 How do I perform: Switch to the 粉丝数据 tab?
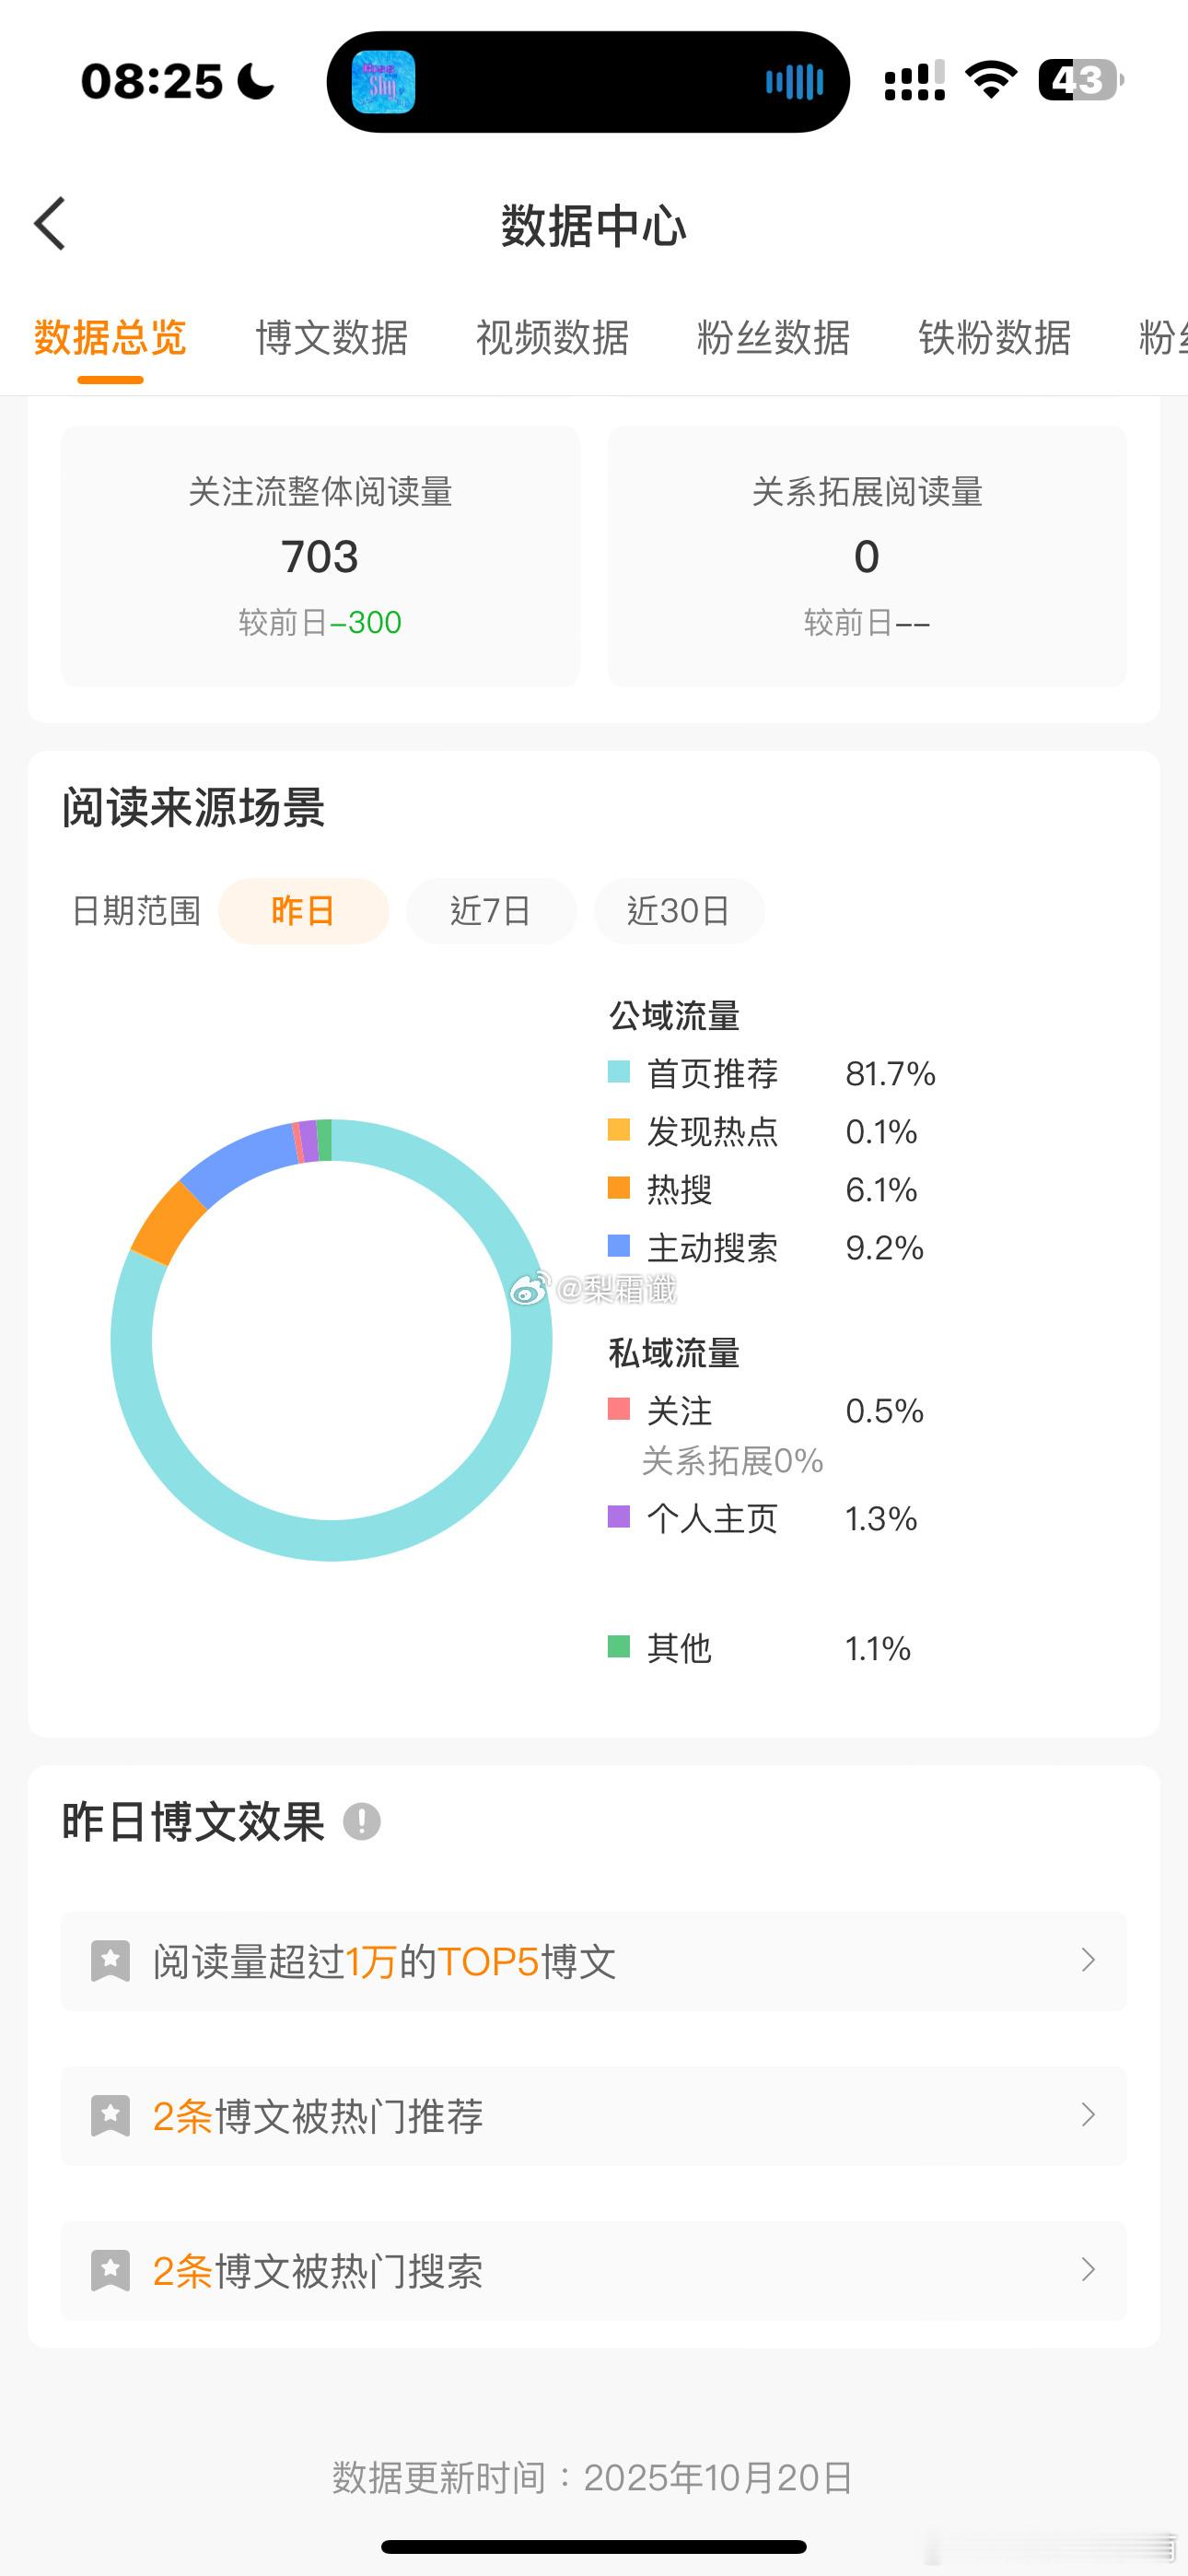click(x=774, y=338)
